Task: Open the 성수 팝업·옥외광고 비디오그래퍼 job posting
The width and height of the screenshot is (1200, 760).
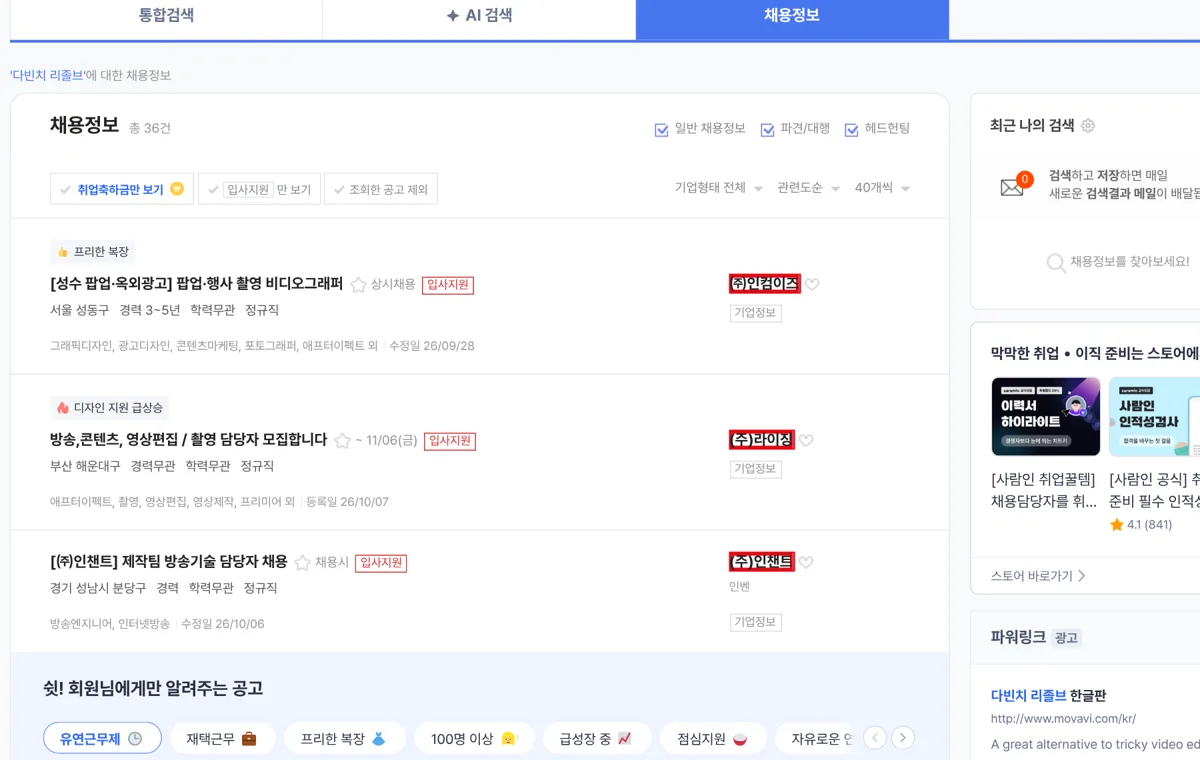Action: (x=196, y=284)
